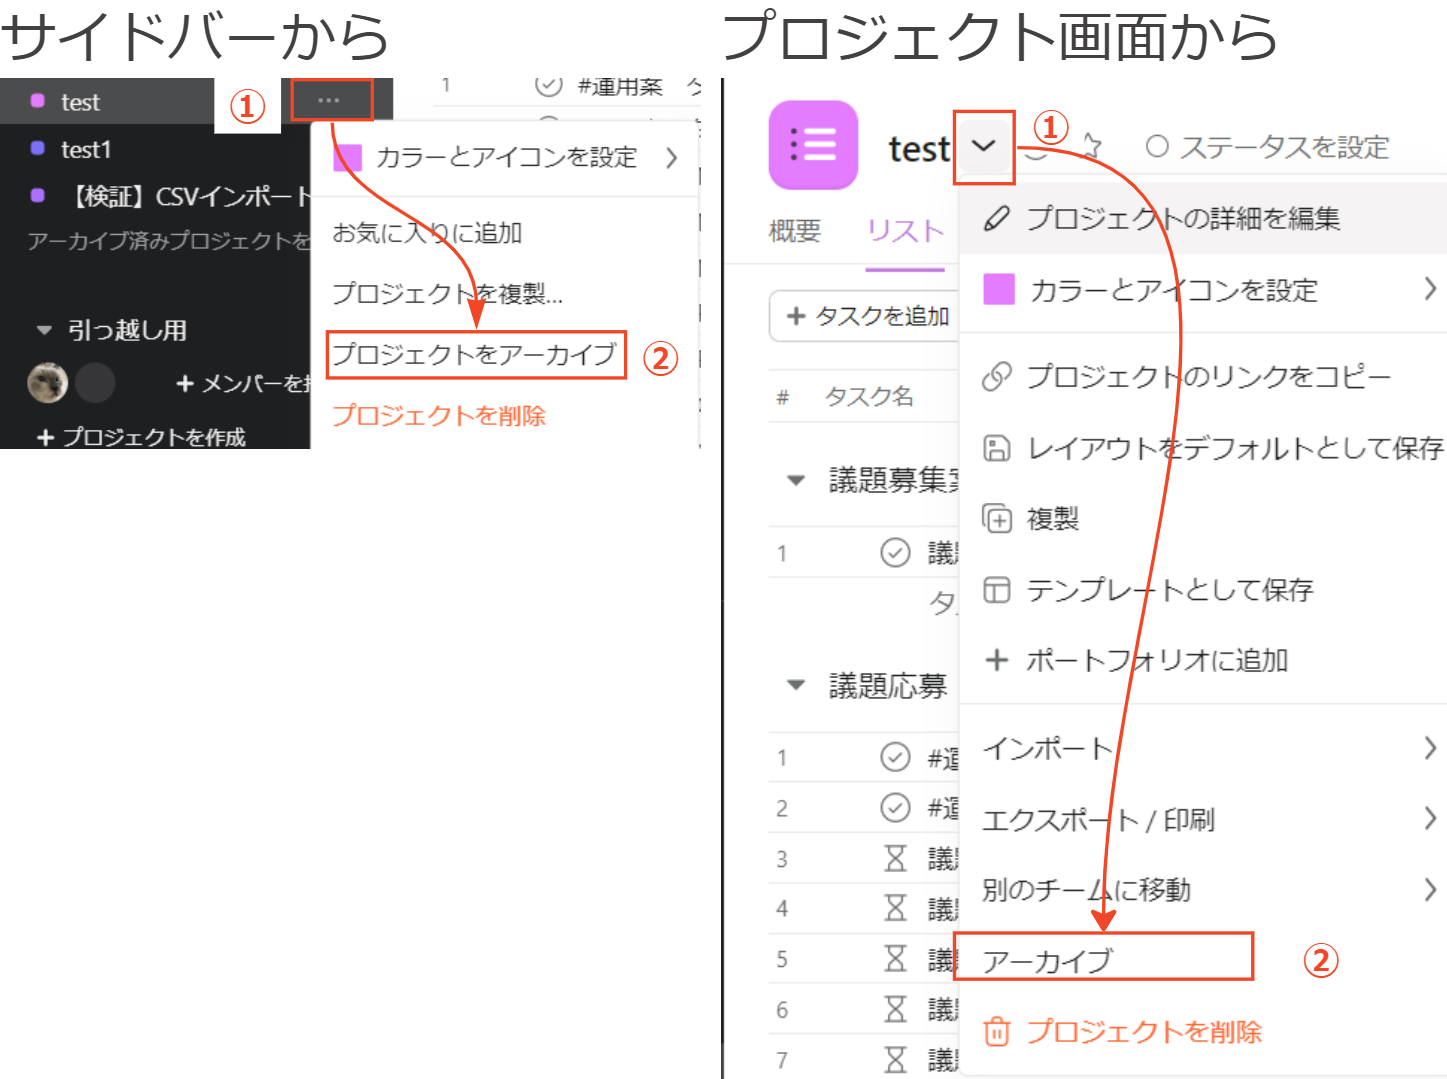Click the link icon for プロジェクトのリンクをコピー
The image size is (1447, 1079).
[x=997, y=376]
